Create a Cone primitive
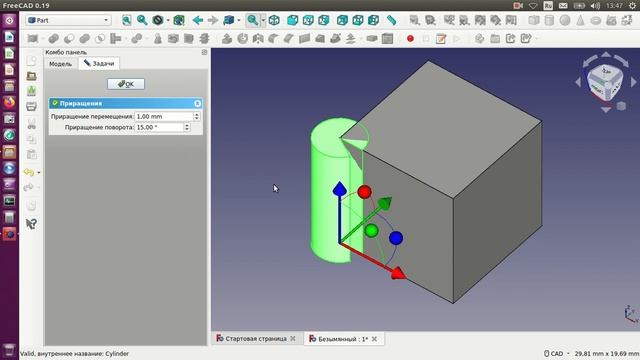This screenshot has height=360, width=640. pos(580,20)
